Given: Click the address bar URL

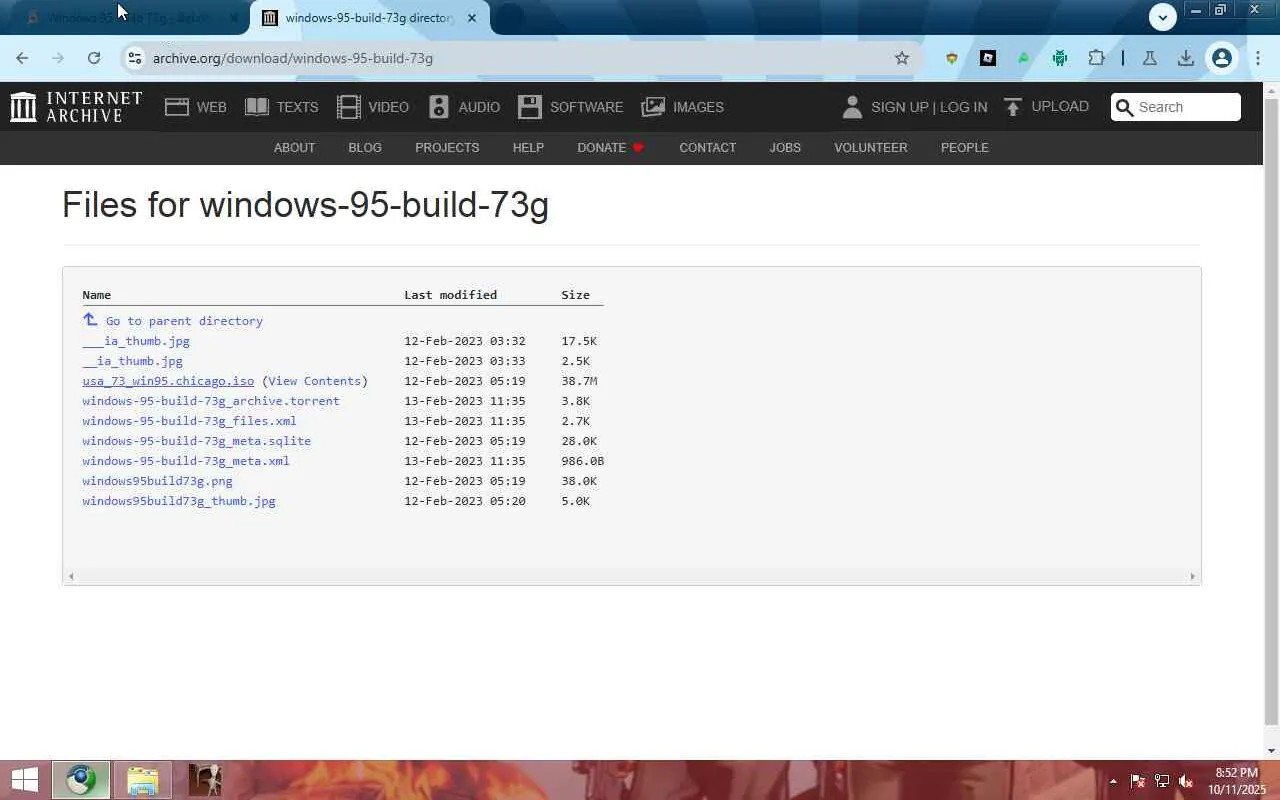Looking at the screenshot, I should click(x=293, y=58).
